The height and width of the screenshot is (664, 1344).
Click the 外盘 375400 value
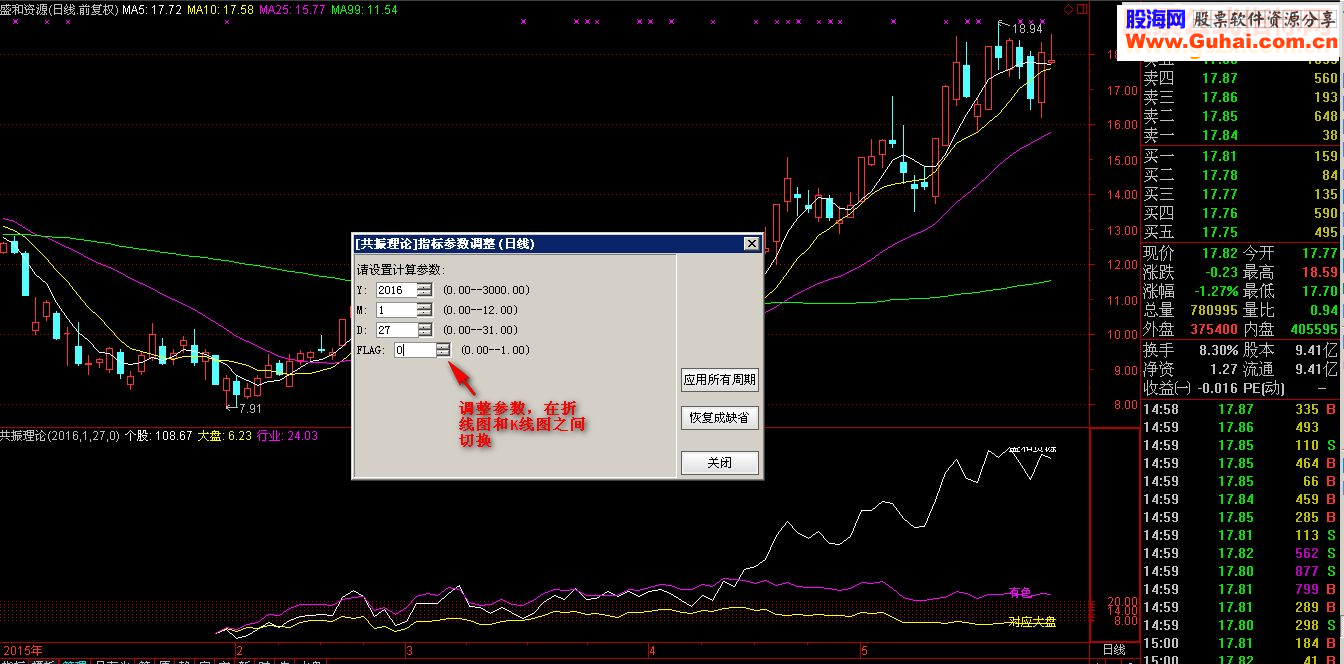(1212, 329)
